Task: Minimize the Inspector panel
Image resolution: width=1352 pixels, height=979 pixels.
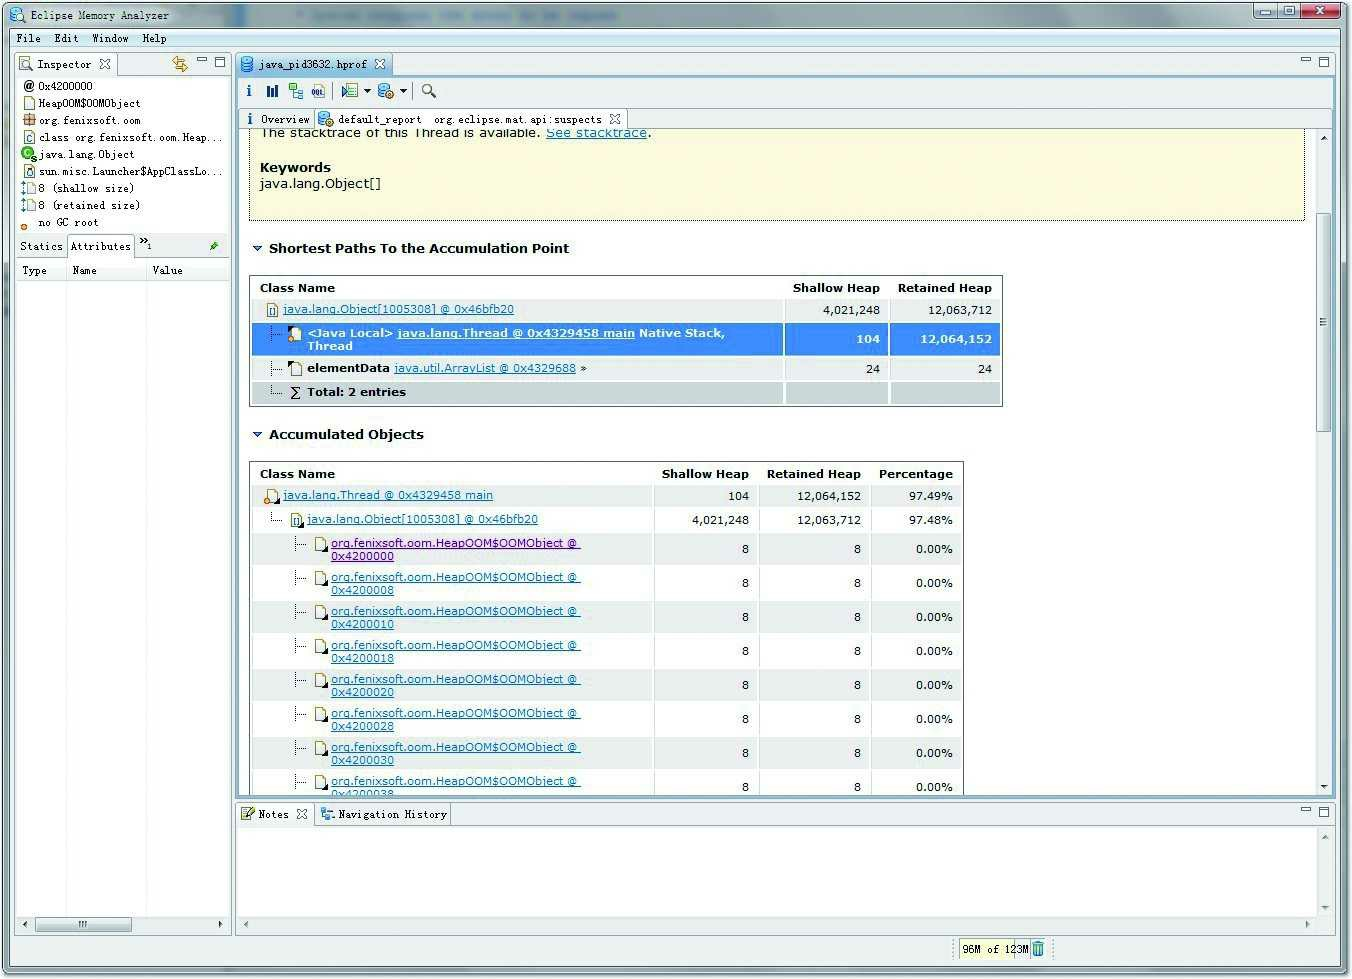Action: coord(202,60)
